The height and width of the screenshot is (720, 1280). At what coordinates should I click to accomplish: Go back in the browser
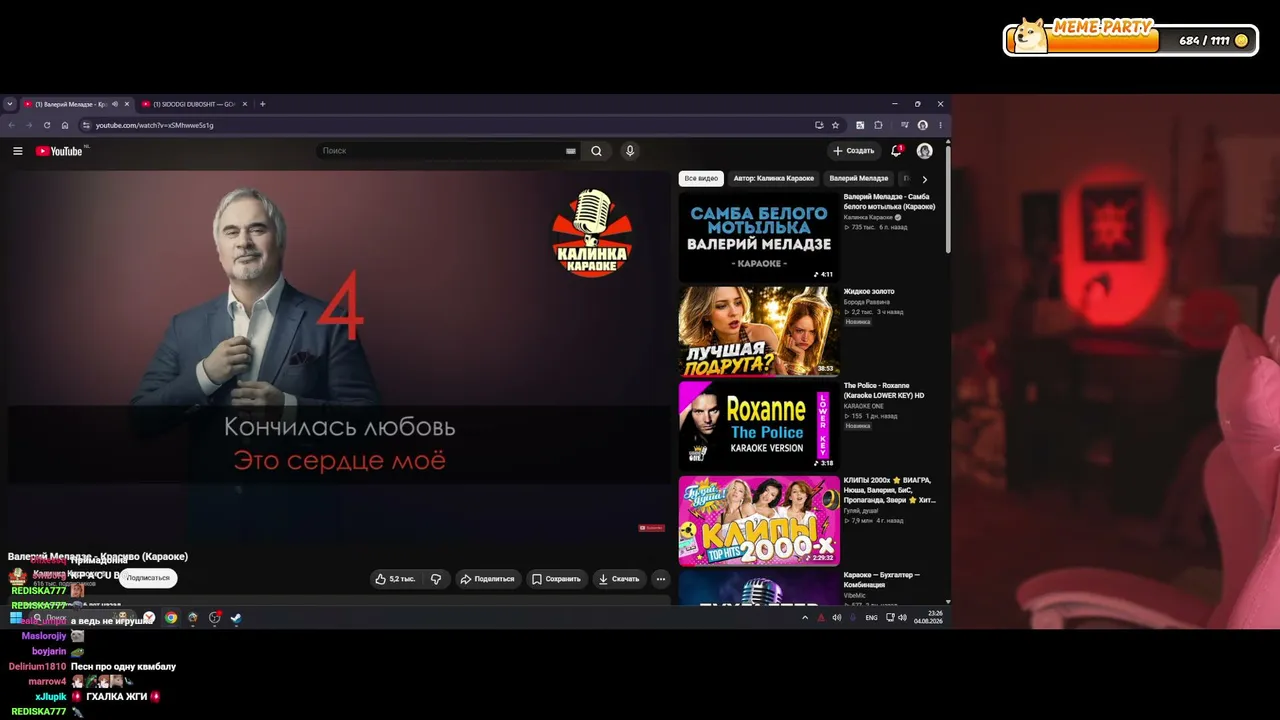click(x=12, y=125)
